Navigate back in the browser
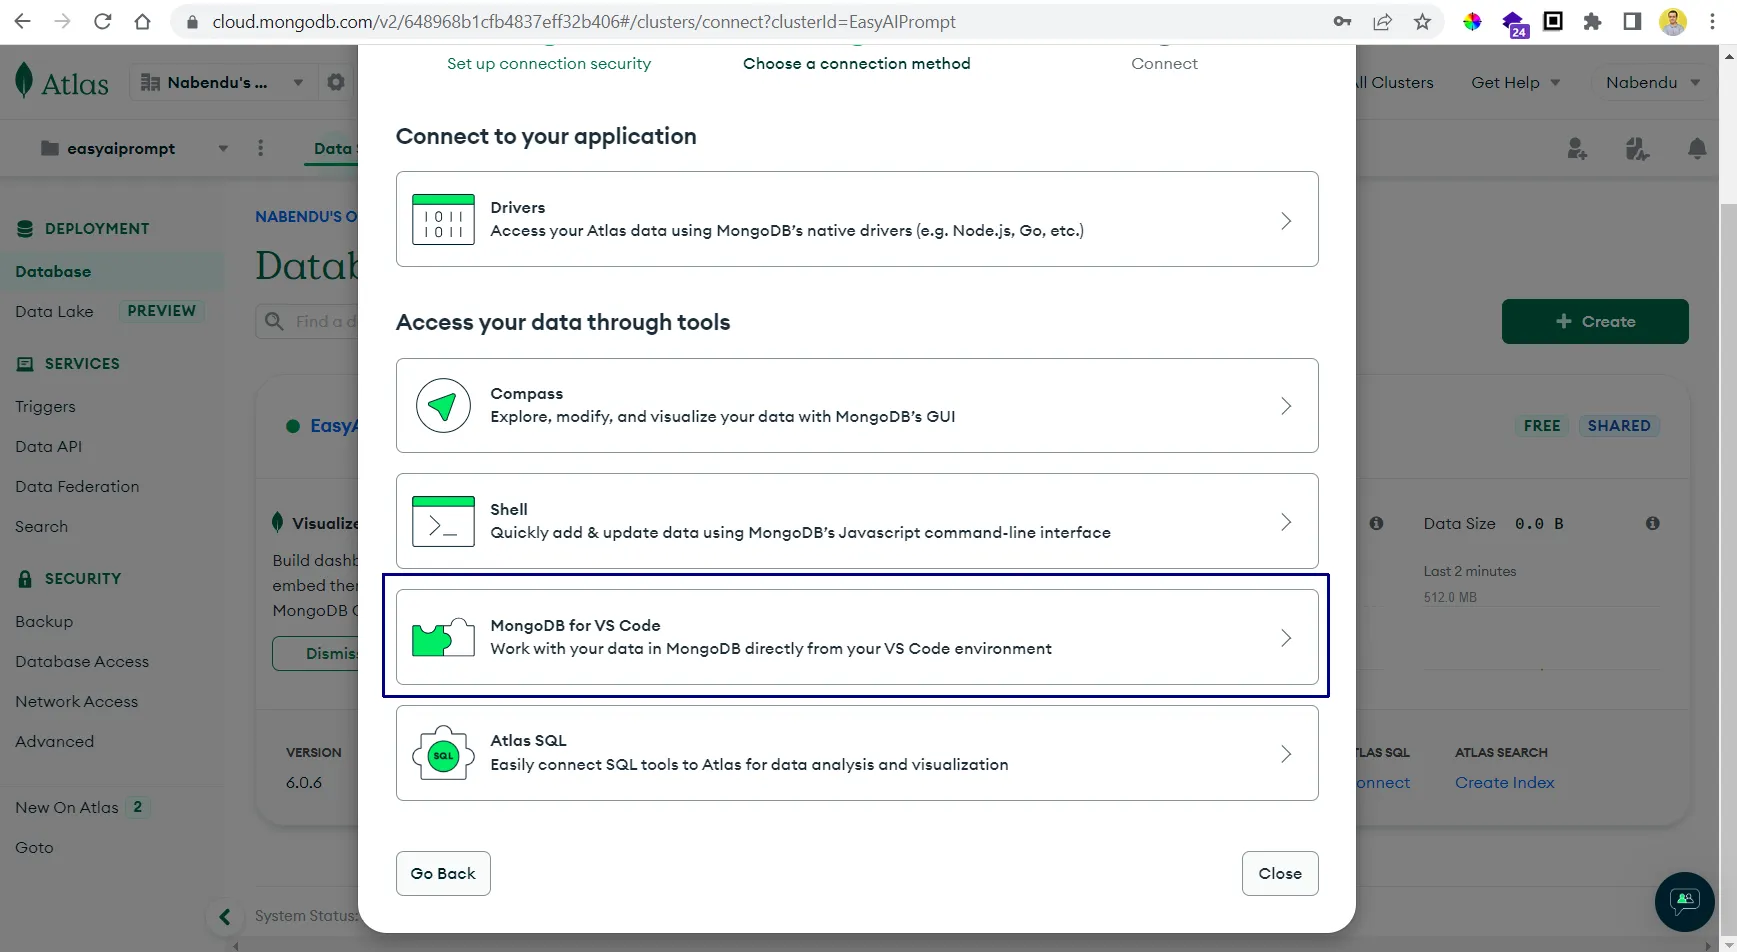The height and width of the screenshot is (952, 1737). [x=22, y=21]
